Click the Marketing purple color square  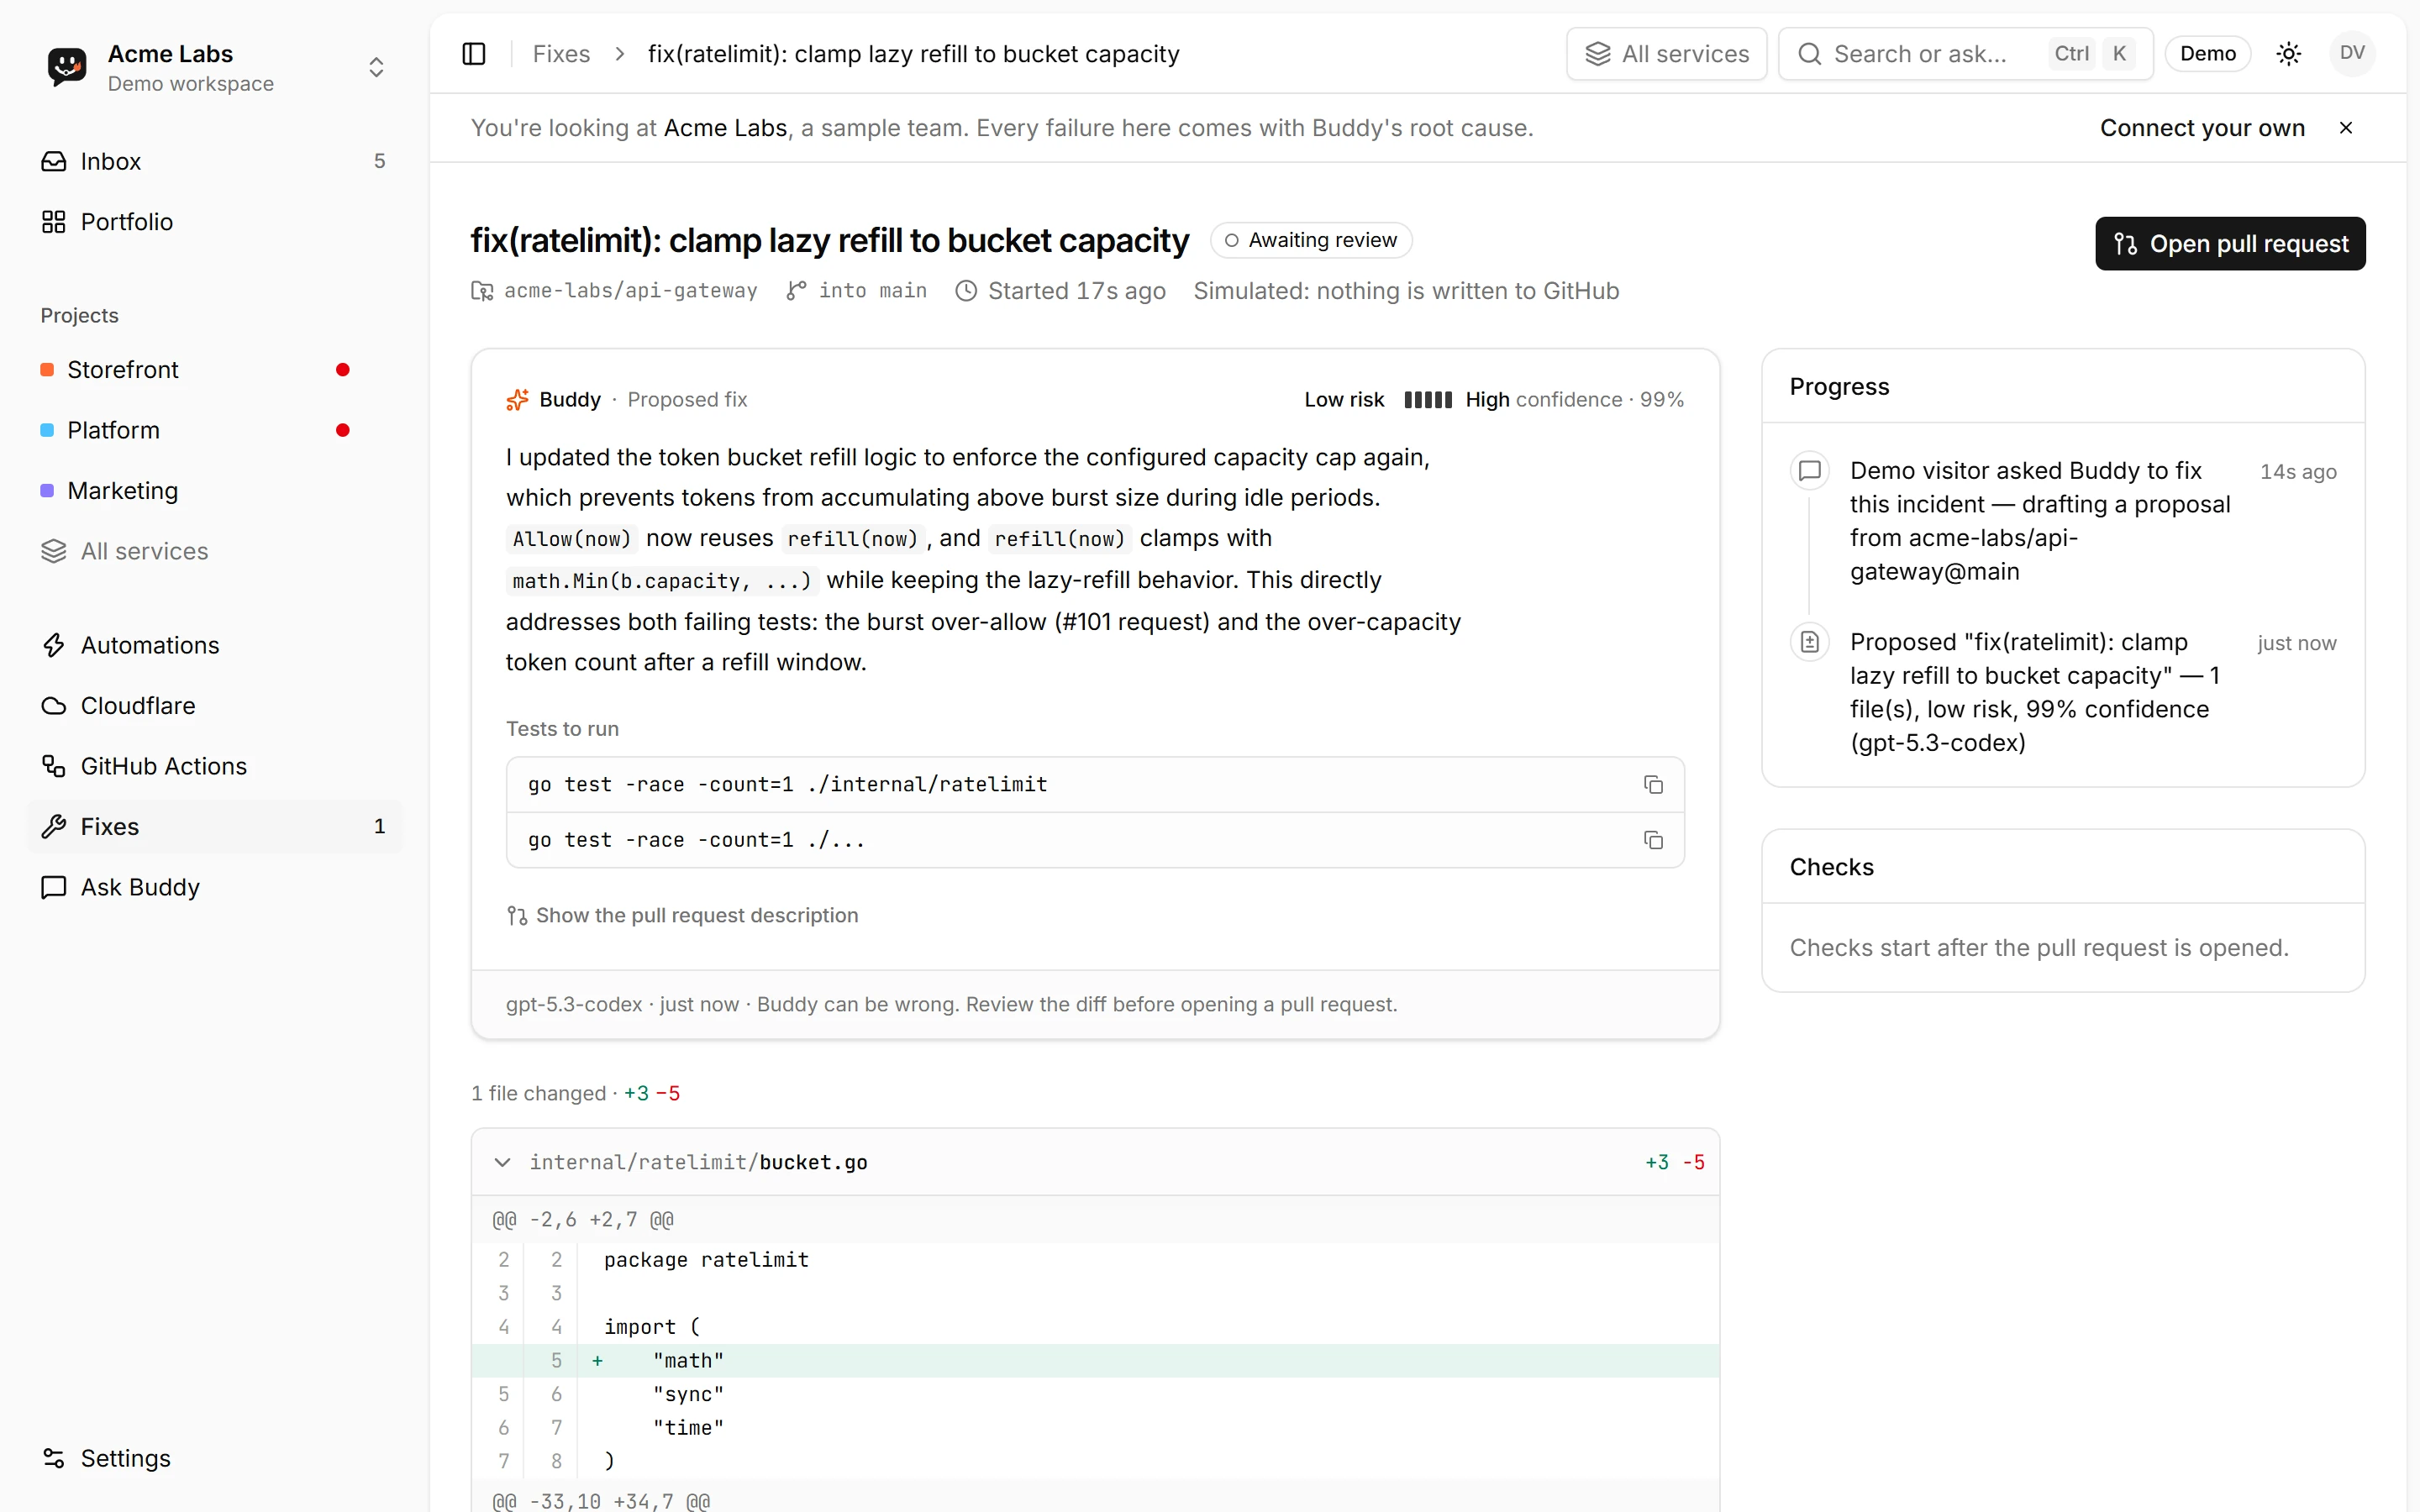pyautogui.click(x=47, y=491)
